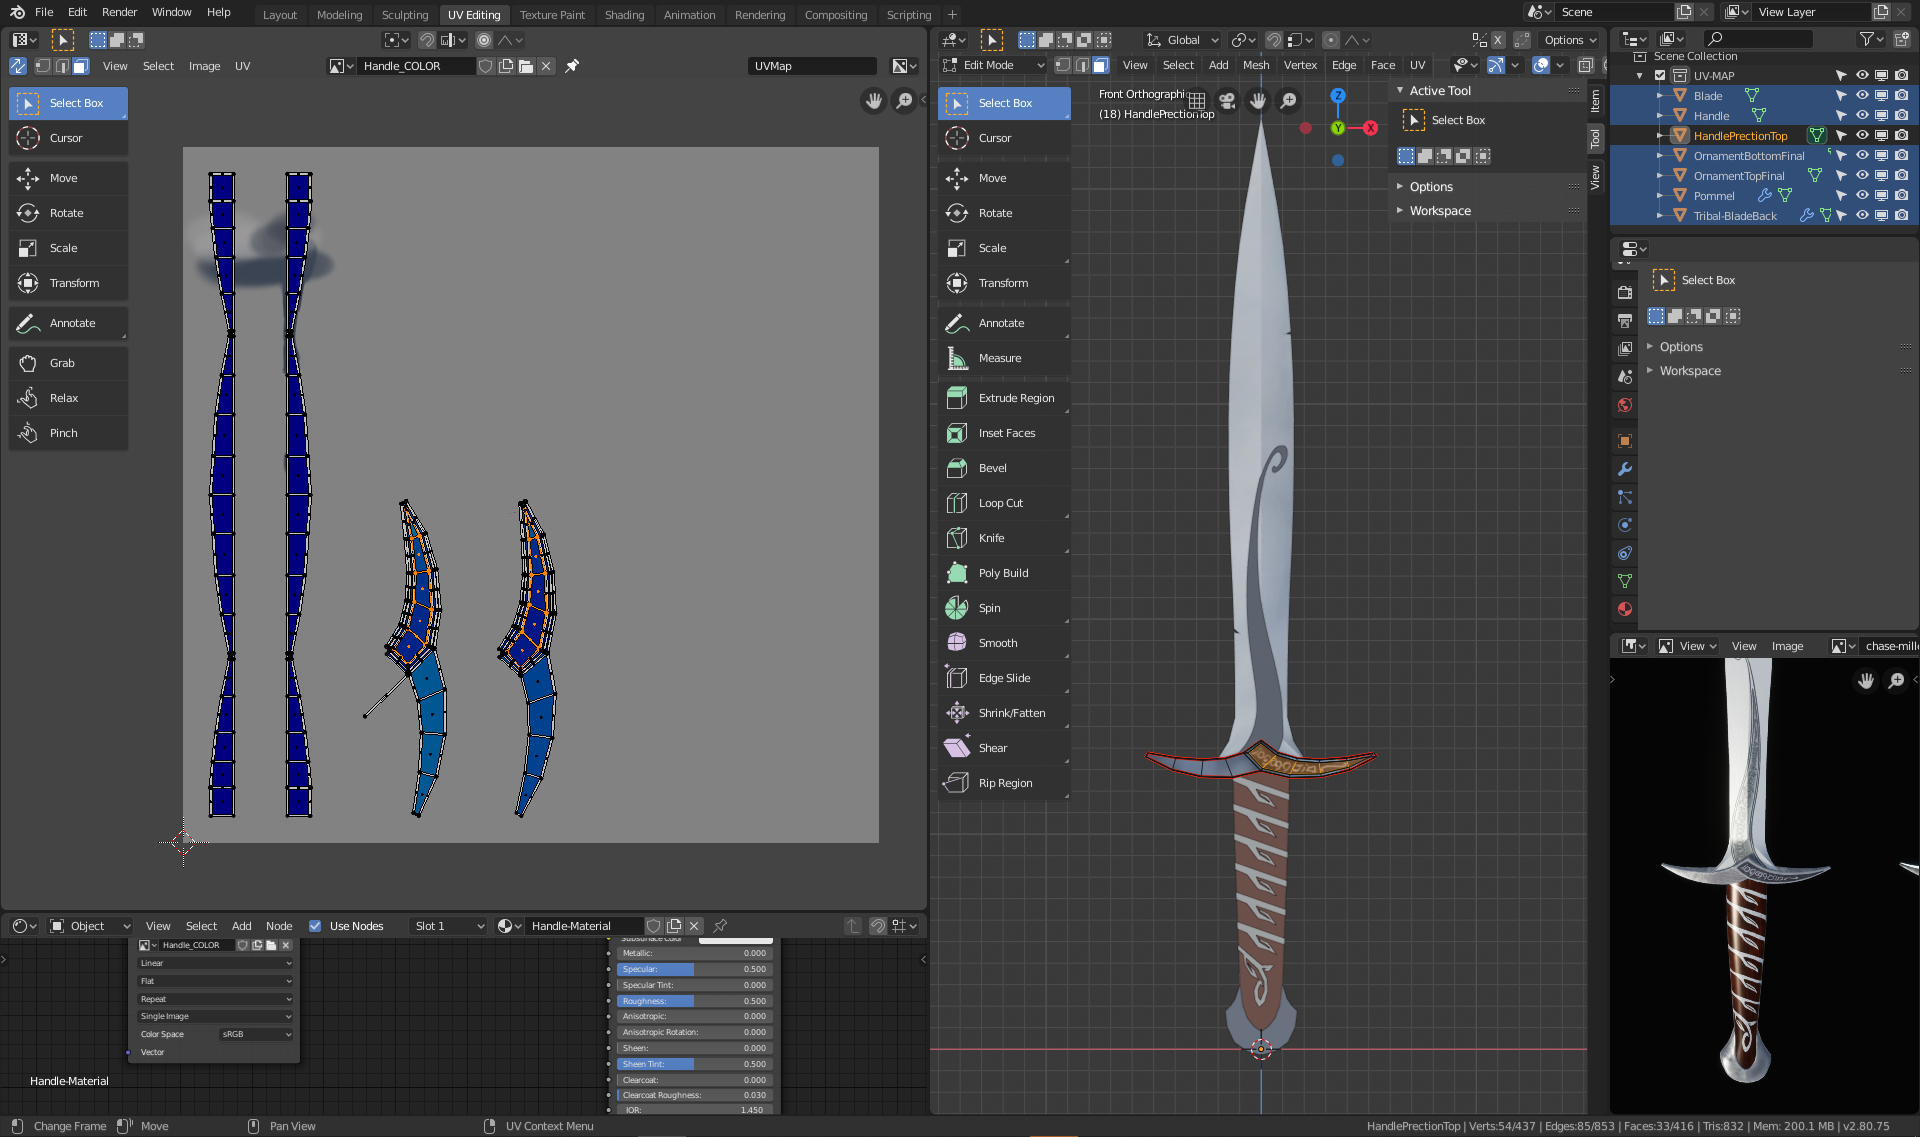This screenshot has width=1920, height=1137.
Task: Pick the Inset Faces tool
Action: pyautogui.click(x=1005, y=433)
